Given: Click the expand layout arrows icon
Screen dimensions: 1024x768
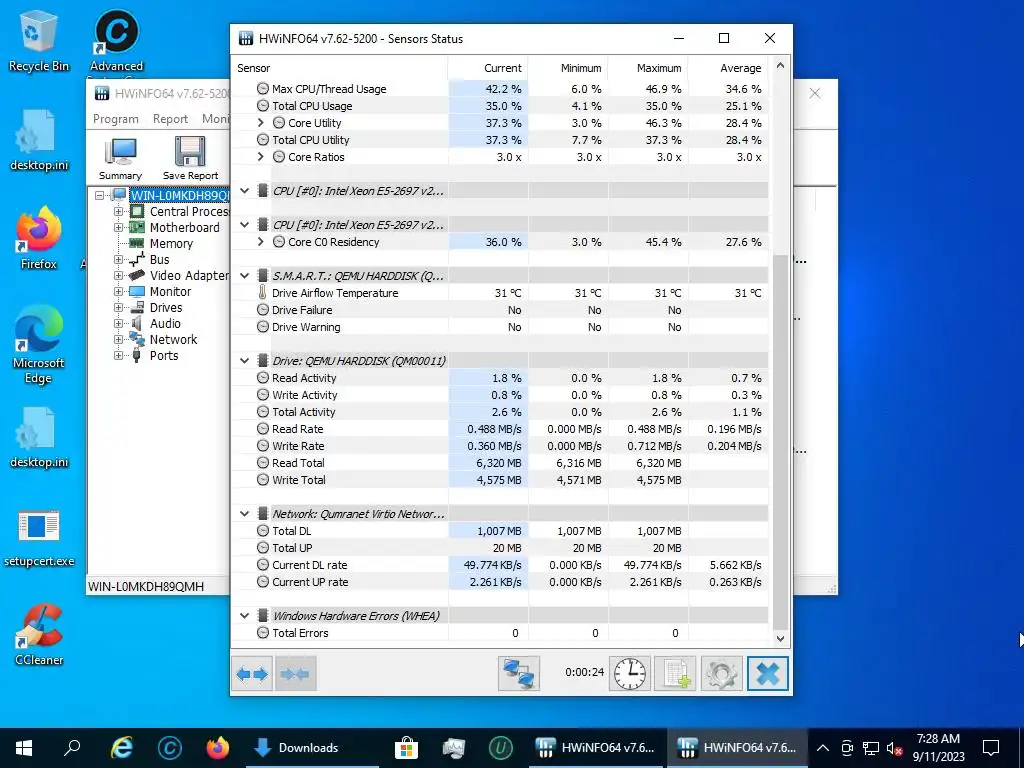Looking at the screenshot, I should click(252, 673).
